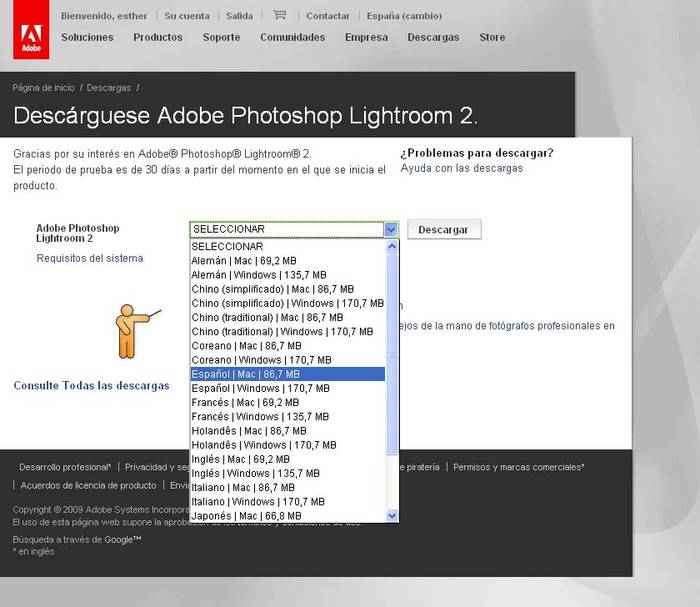Click the Descargar button
Viewport: 700px width, 607px height.
pos(444,229)
